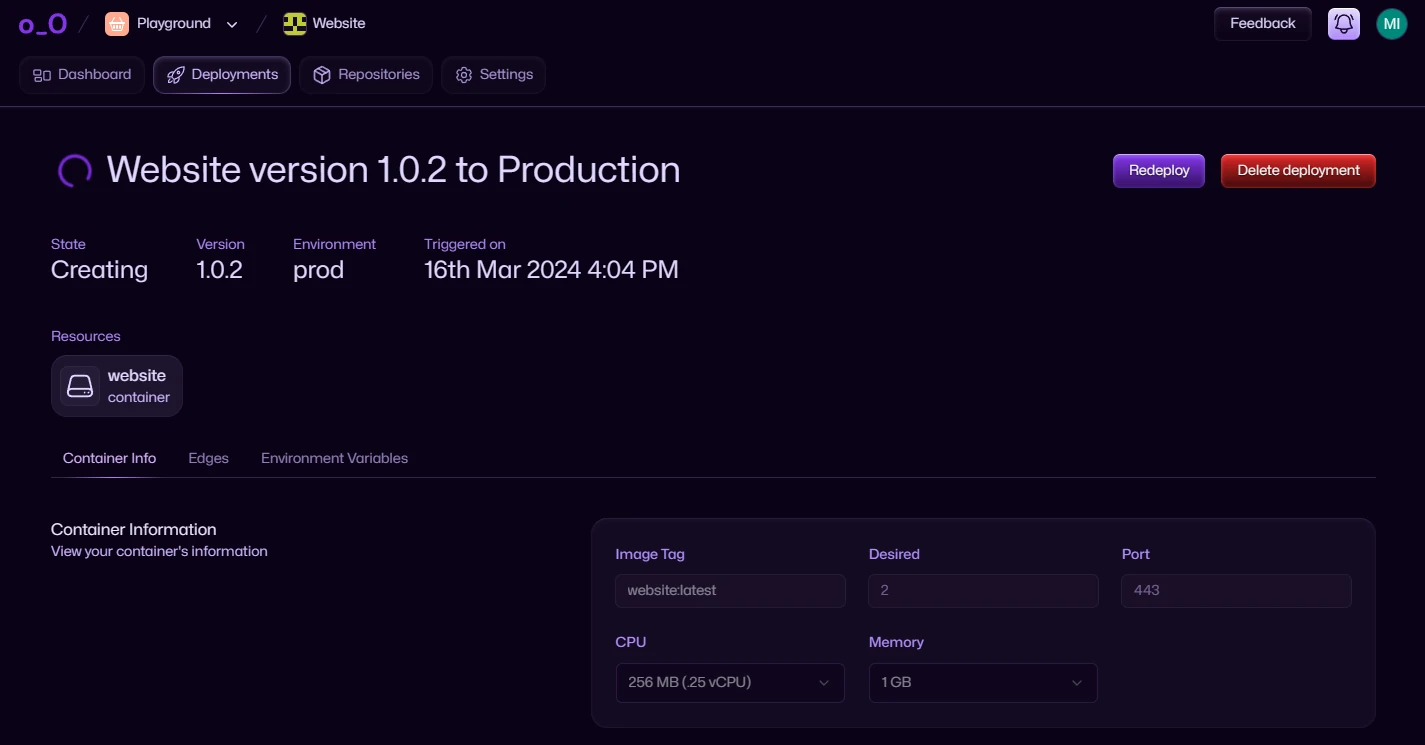
Task: Switch to the Environment Variables tab
Action: [334, 458]
